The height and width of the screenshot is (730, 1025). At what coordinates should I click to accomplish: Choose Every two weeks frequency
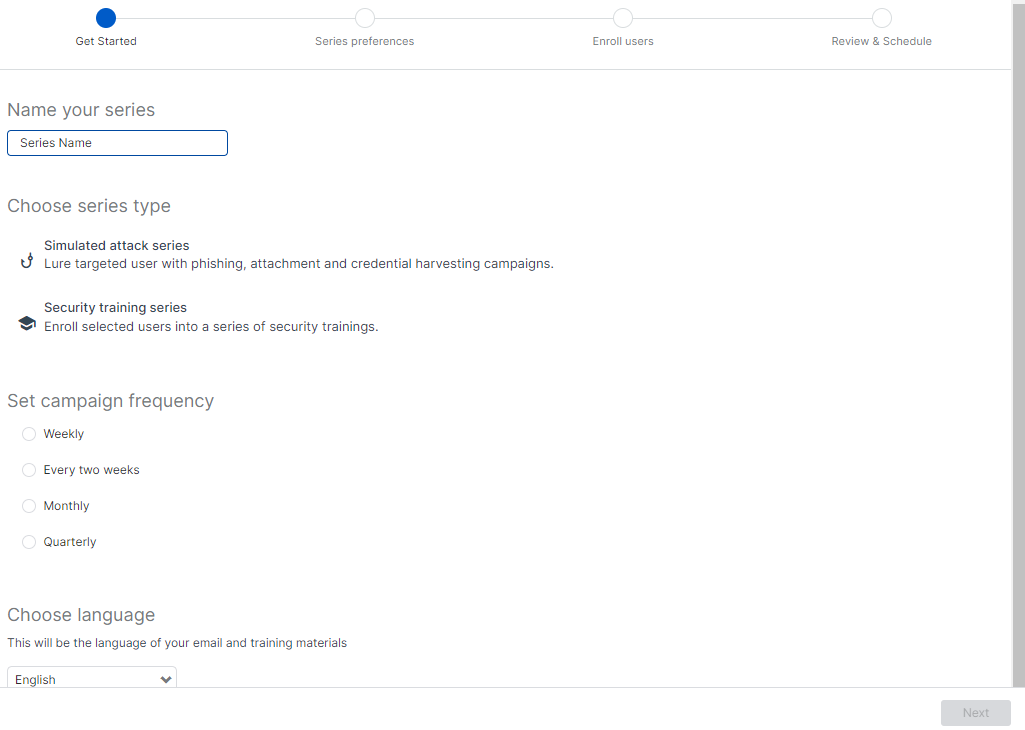pyautogui.click(x=29, y=470)
